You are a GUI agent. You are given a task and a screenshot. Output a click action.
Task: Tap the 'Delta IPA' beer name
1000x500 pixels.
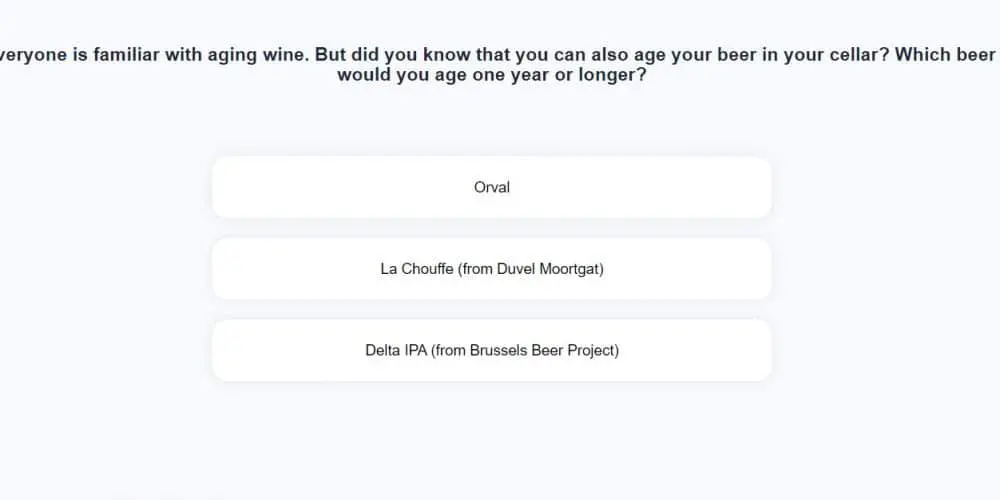[x=396, y=350]
